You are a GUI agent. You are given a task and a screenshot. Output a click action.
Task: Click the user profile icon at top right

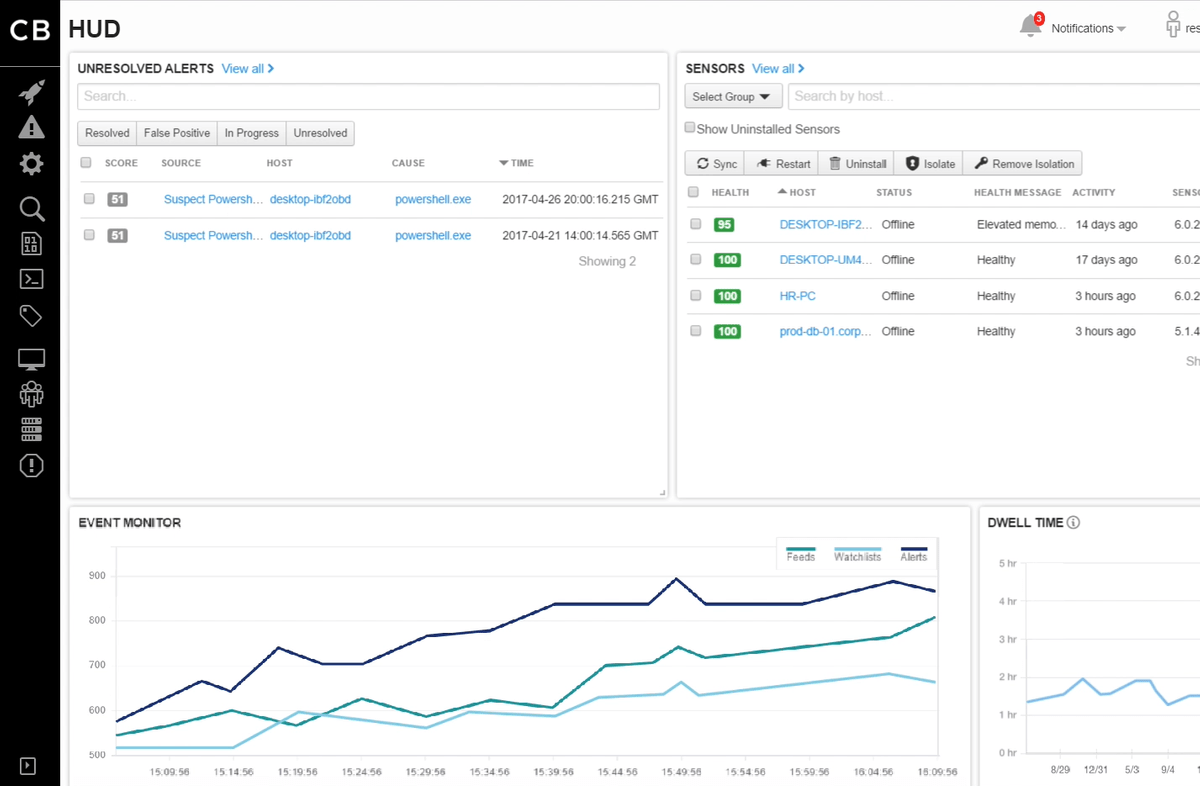click(1173, 25)
